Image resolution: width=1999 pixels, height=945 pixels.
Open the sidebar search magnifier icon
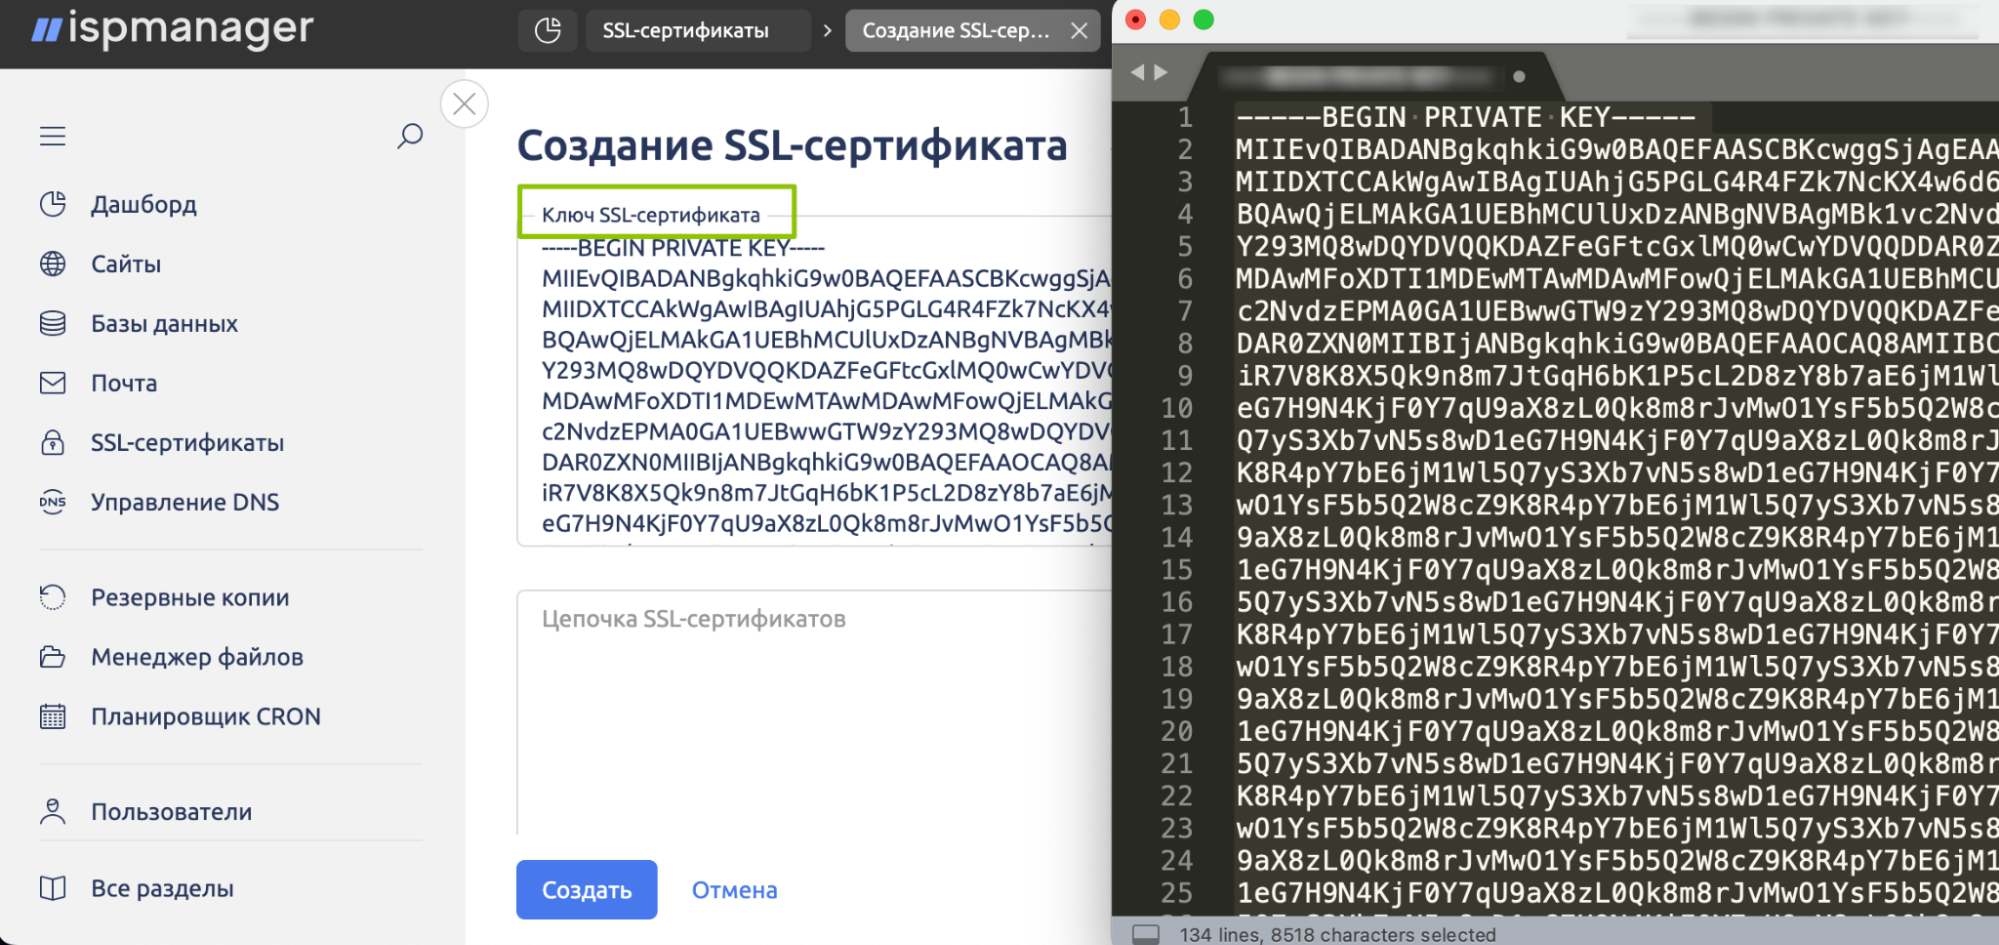(x=409, y=136)
